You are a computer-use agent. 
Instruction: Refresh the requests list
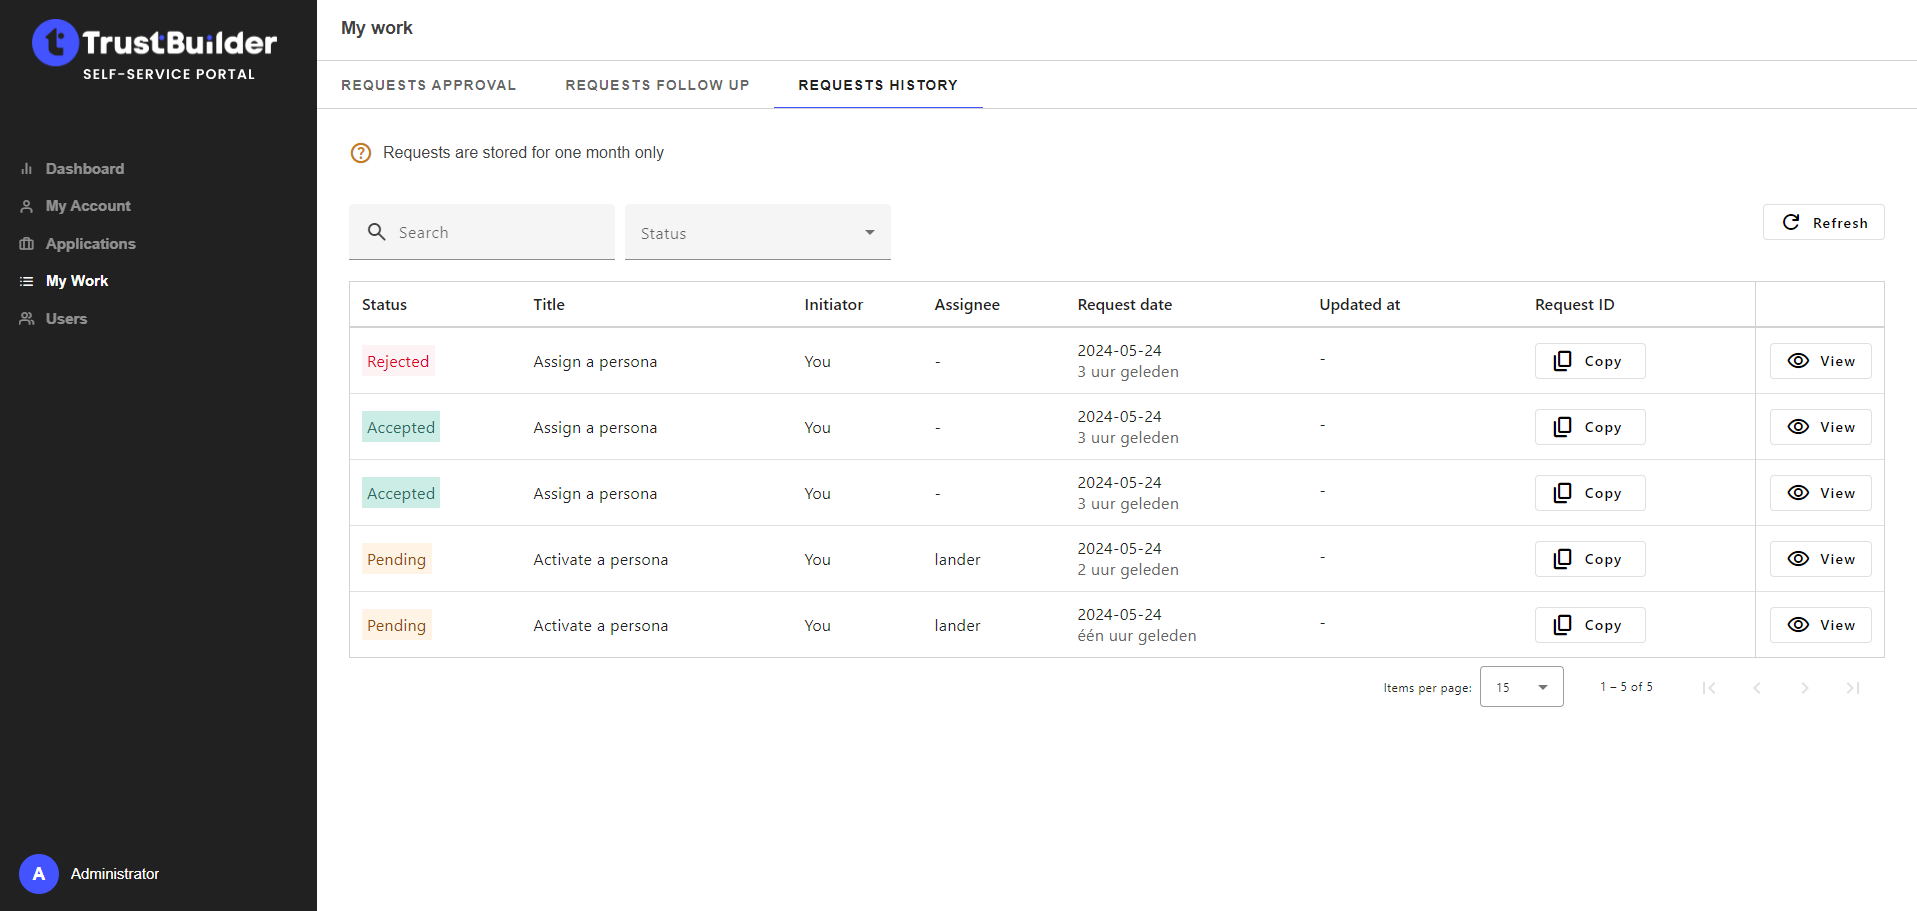coord(1823,222)
